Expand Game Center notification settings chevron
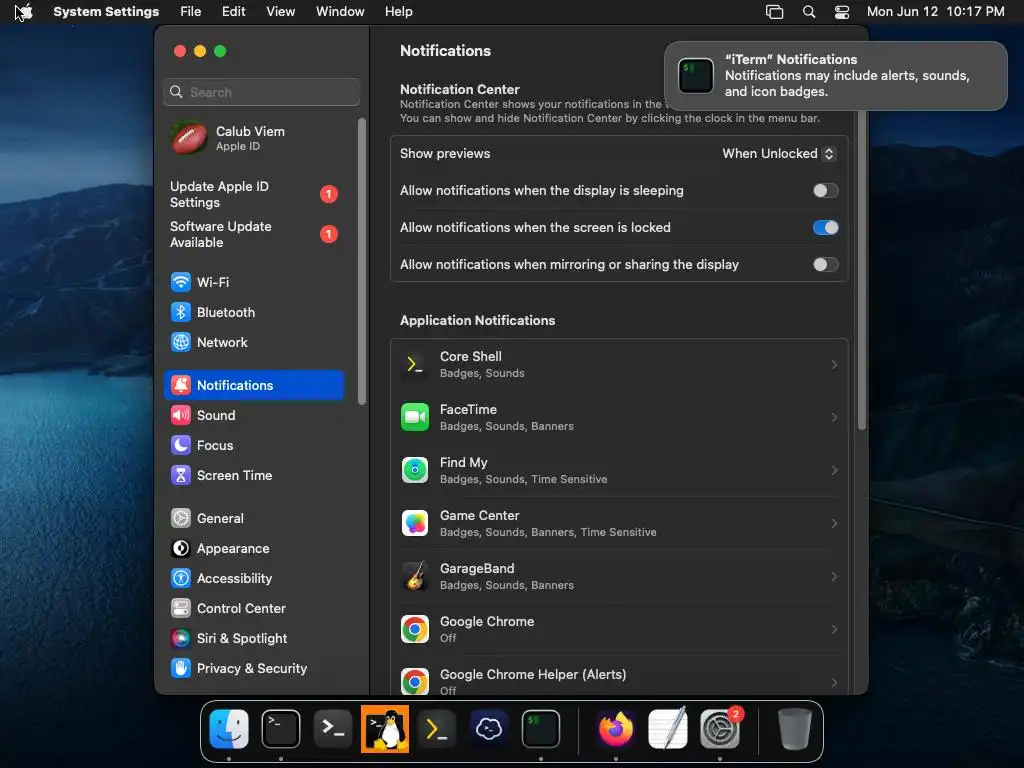The image size is (1024, 768). [834, 523]
